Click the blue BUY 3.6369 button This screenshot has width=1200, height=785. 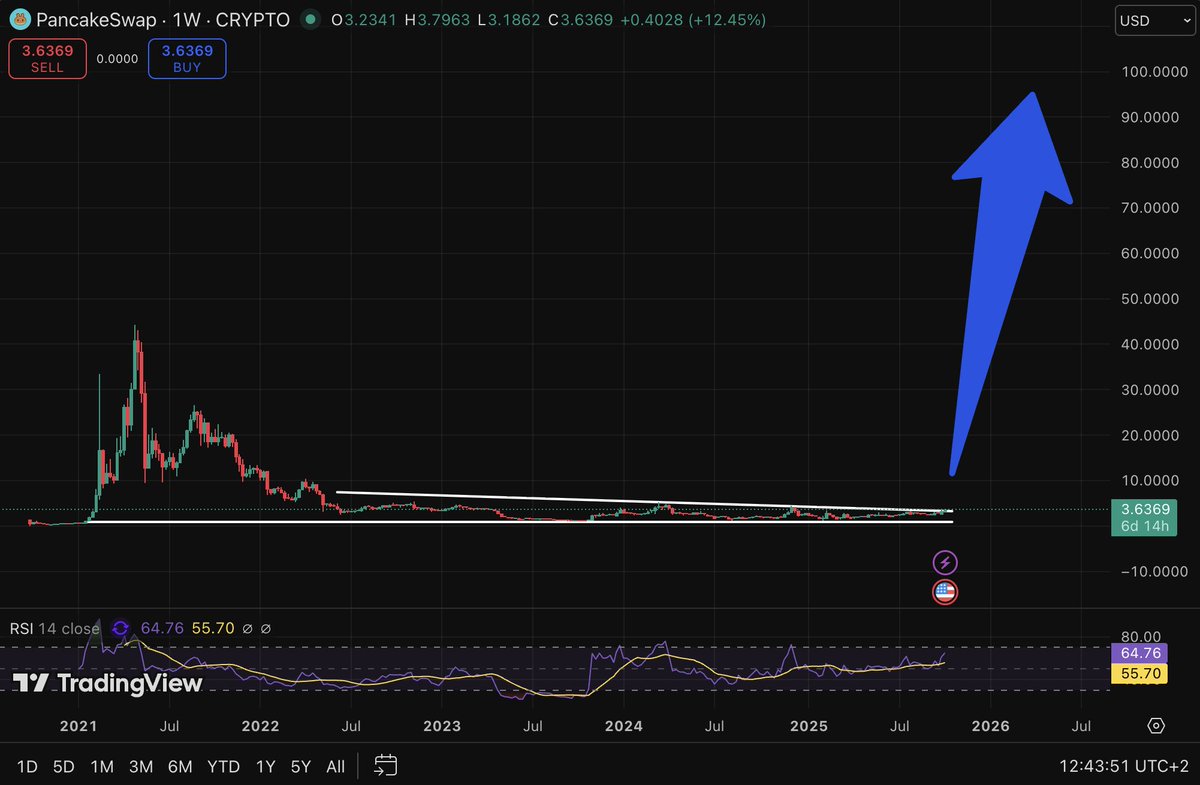[x=186, y=59]
